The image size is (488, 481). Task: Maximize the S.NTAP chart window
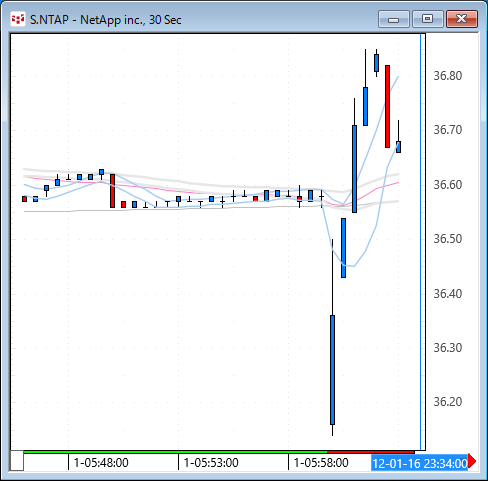428,19
